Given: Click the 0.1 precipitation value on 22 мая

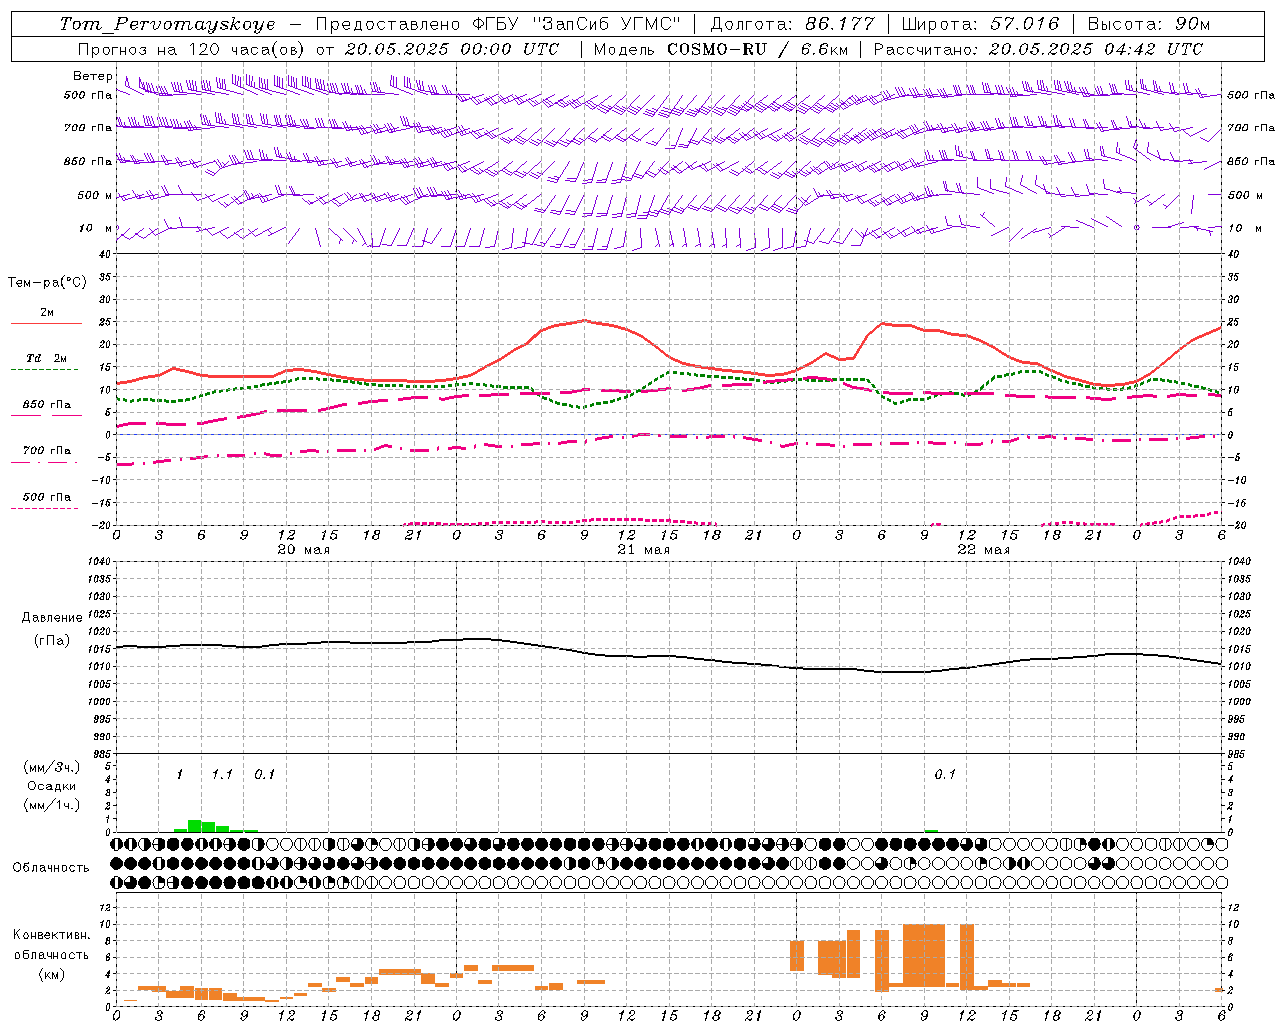Looking at the screenshot, I should (945, 775).
